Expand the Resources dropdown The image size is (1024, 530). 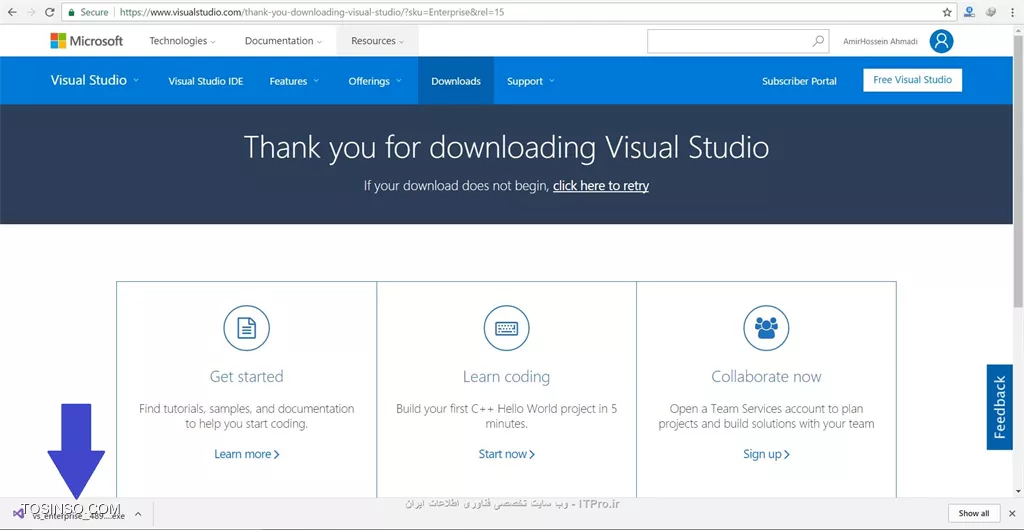coord(377,40)
